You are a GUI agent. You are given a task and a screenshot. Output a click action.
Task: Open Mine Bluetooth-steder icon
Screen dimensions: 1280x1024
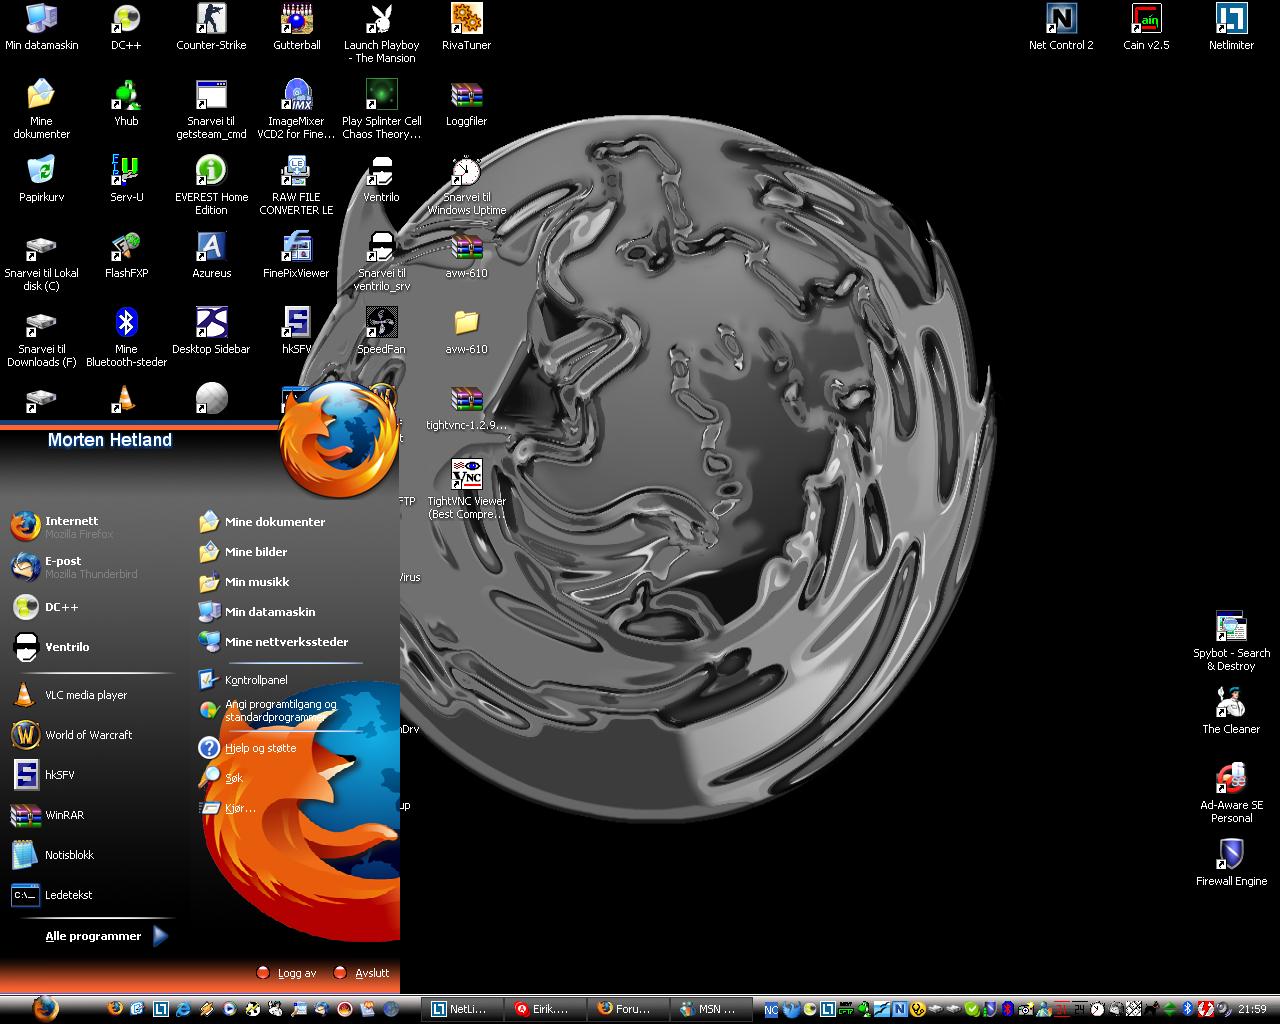tap(126, 337)
